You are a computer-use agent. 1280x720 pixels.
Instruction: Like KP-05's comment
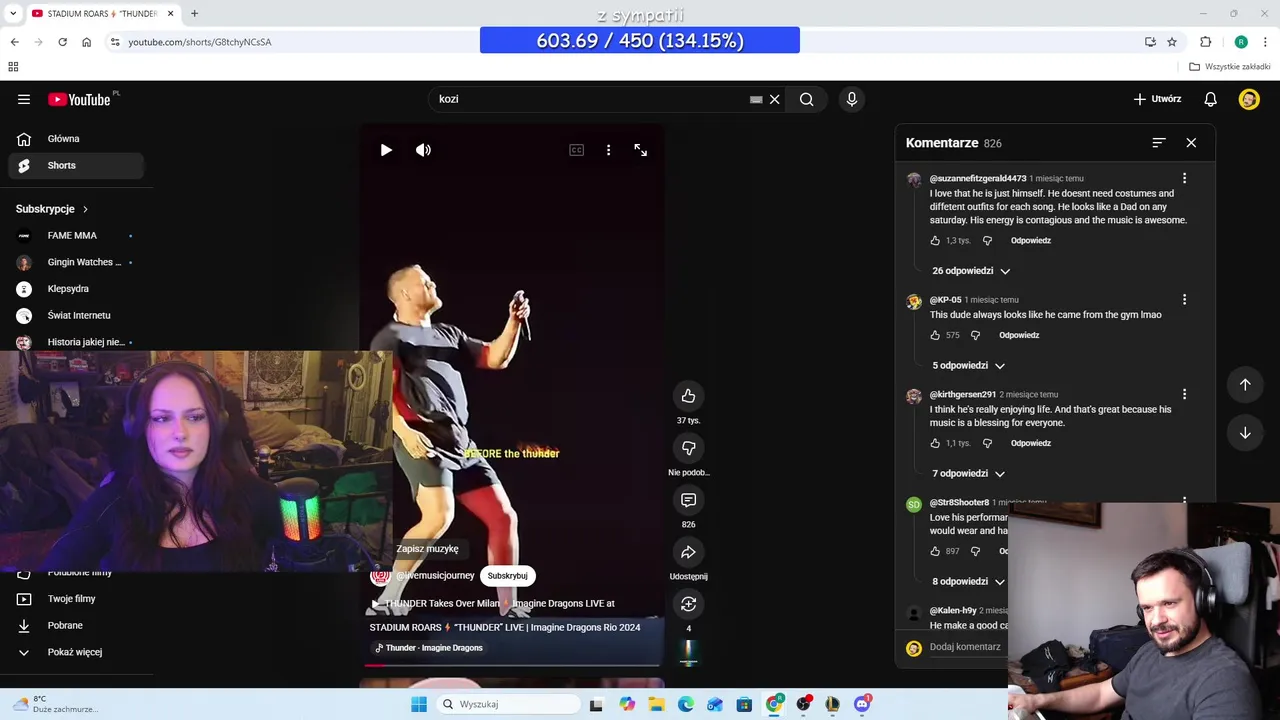(x=935, y=336)
